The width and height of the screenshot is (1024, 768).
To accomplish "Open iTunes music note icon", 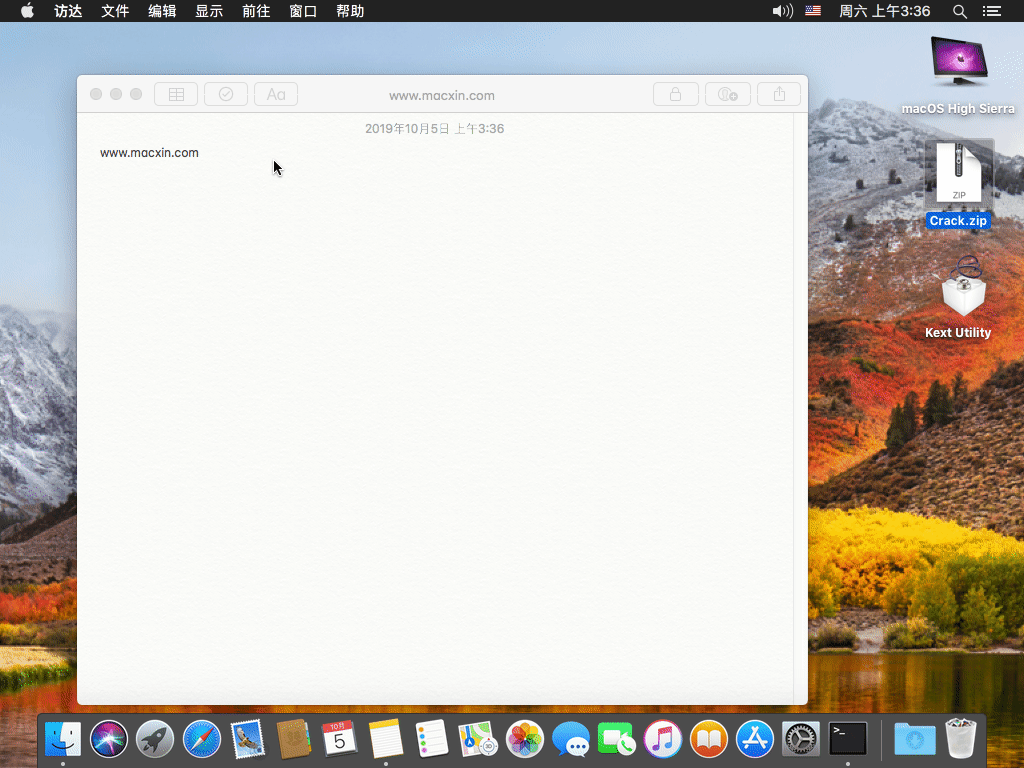I will click(x=663, y=739).
